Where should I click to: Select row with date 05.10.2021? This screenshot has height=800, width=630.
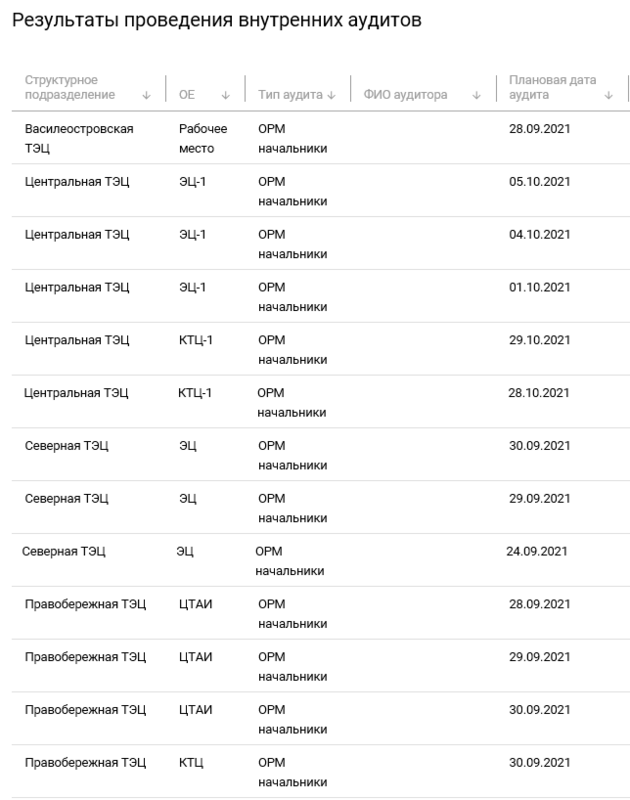(321, 191)
